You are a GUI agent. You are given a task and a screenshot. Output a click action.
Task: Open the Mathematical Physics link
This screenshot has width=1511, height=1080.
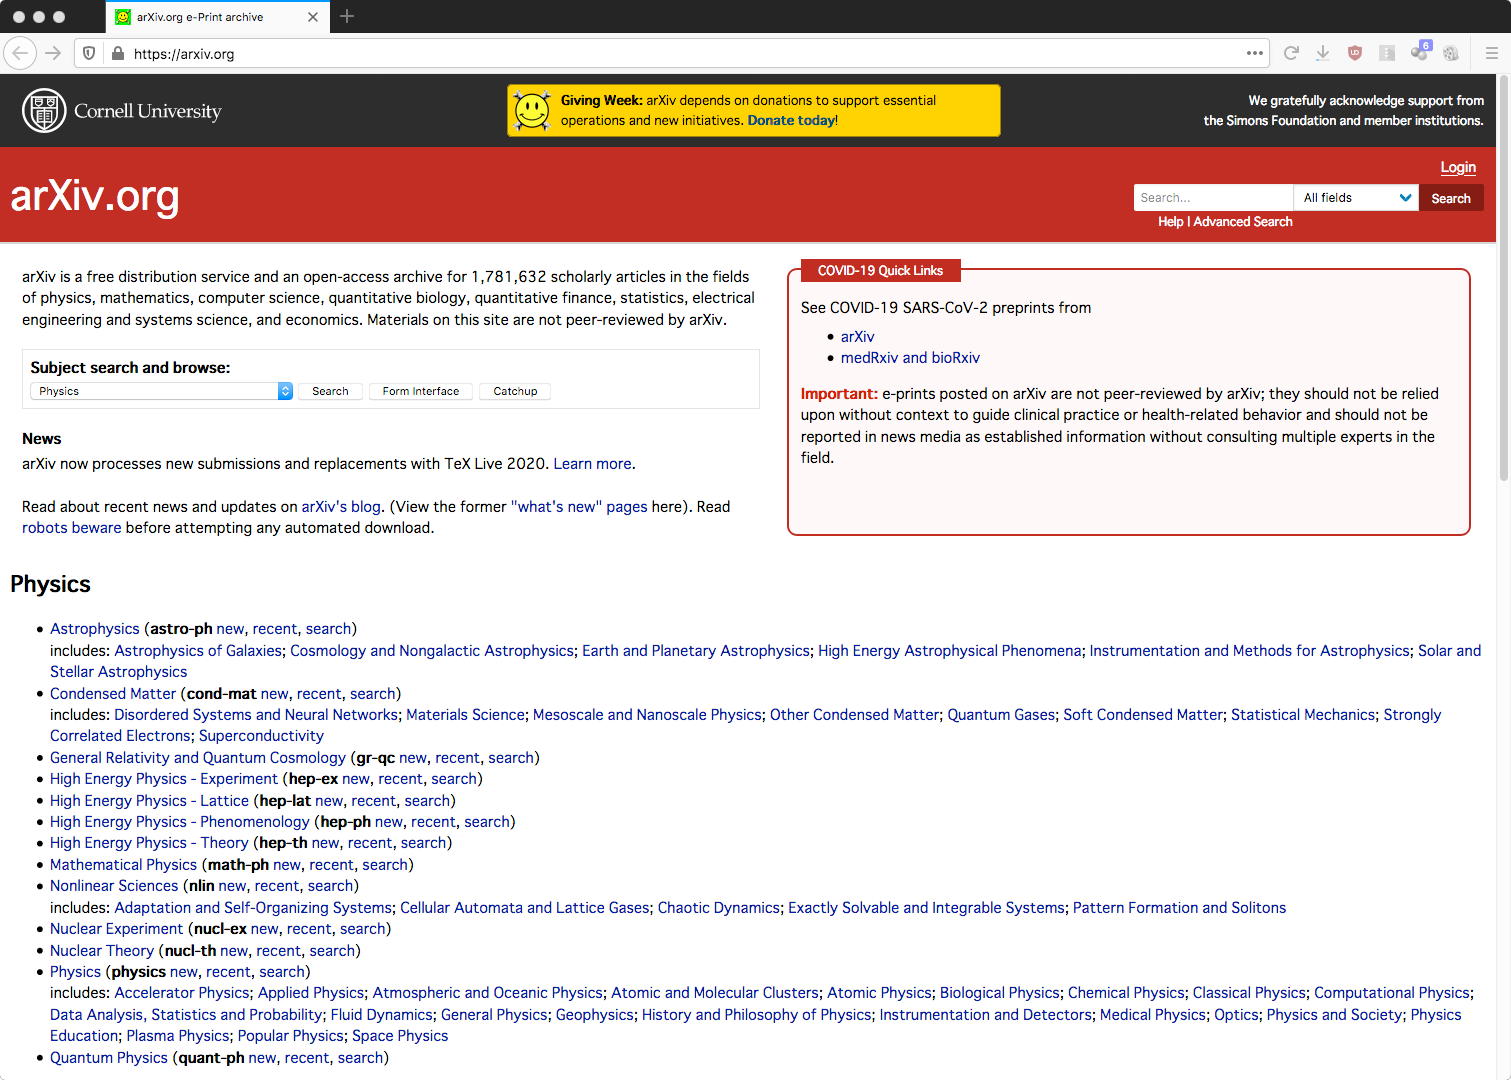click(x=124, y=865)
